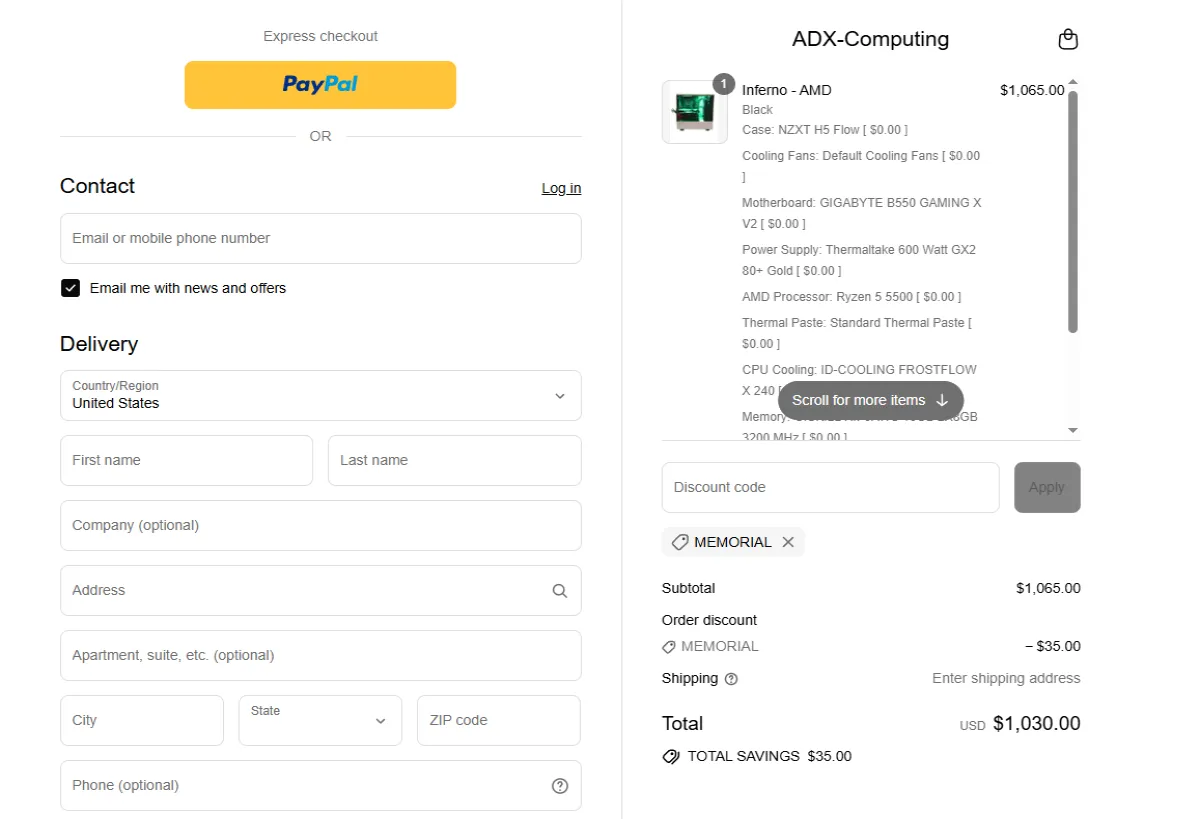The height and width of the screenshot is (819, 1200).
Task: Select the First name field
Action: point(186,460)
